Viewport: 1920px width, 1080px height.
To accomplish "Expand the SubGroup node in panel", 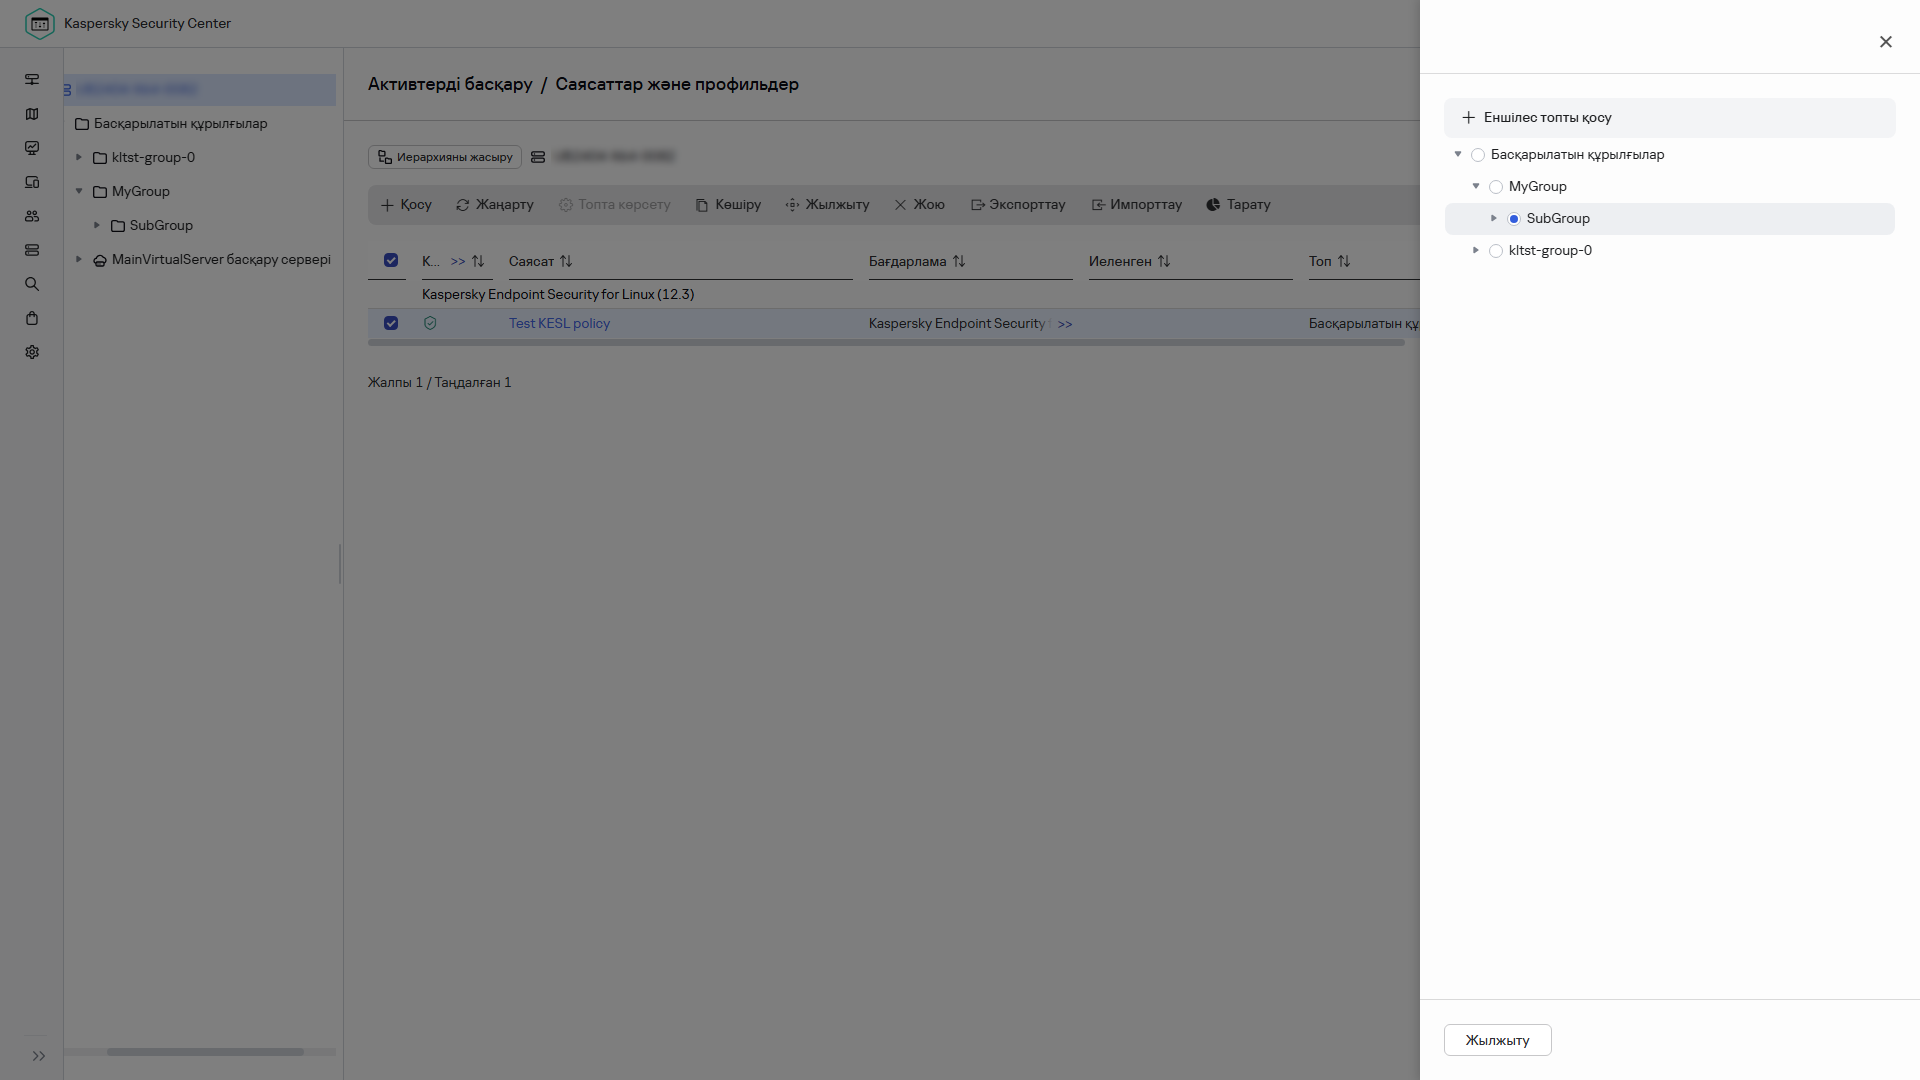I will pos(1494,218).
